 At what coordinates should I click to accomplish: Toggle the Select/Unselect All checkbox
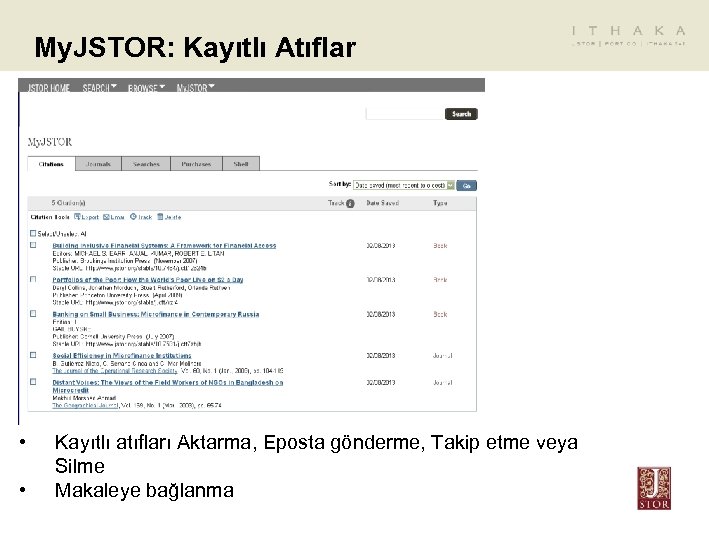(33, 233)
